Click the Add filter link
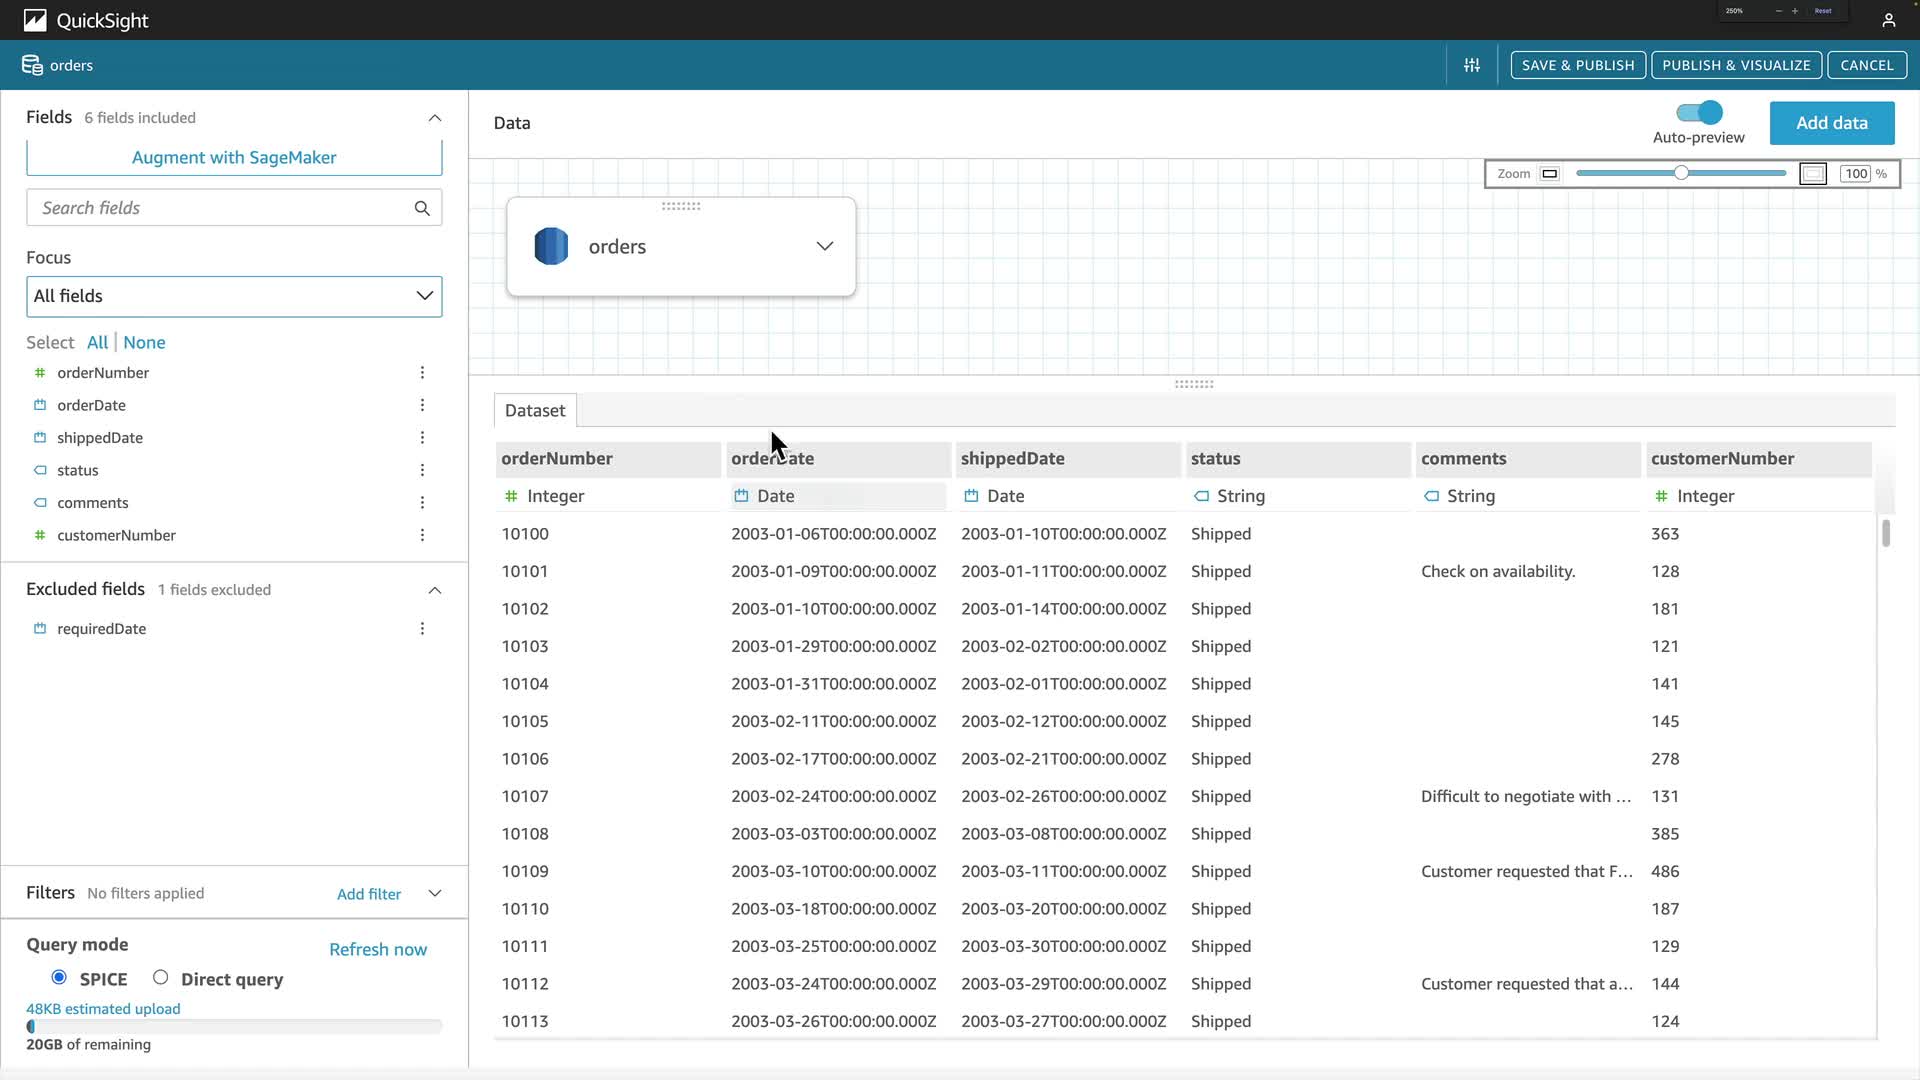The width and height of the screenshot is (1920, 1080). tap(368, 894)
